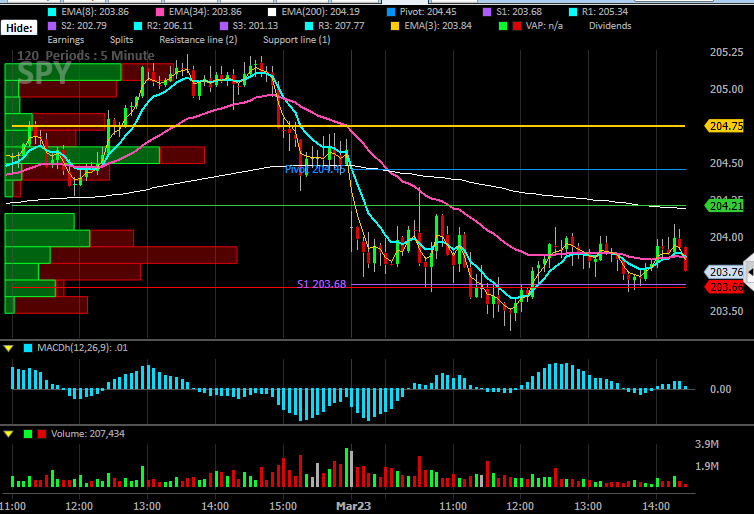Select the red 203.66 support price tag
754x514 pixels.
pyautogui.click(x=724, y=287)
